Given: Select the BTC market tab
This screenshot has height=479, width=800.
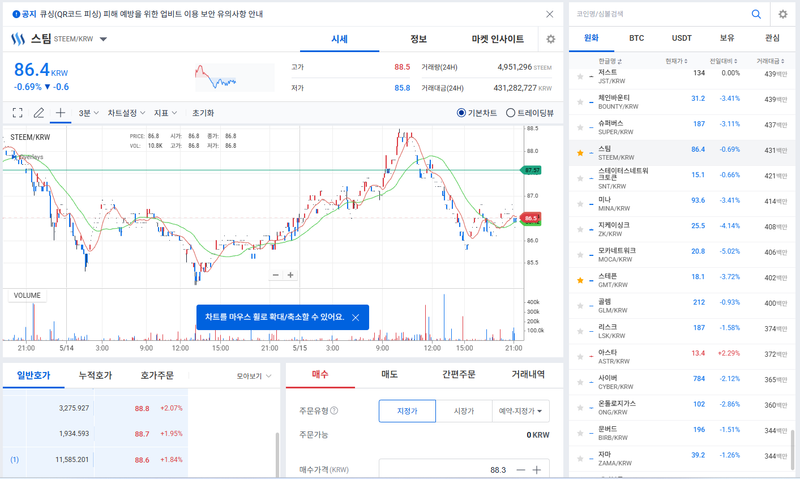Looking at the screenshot, I should (636, 38).
